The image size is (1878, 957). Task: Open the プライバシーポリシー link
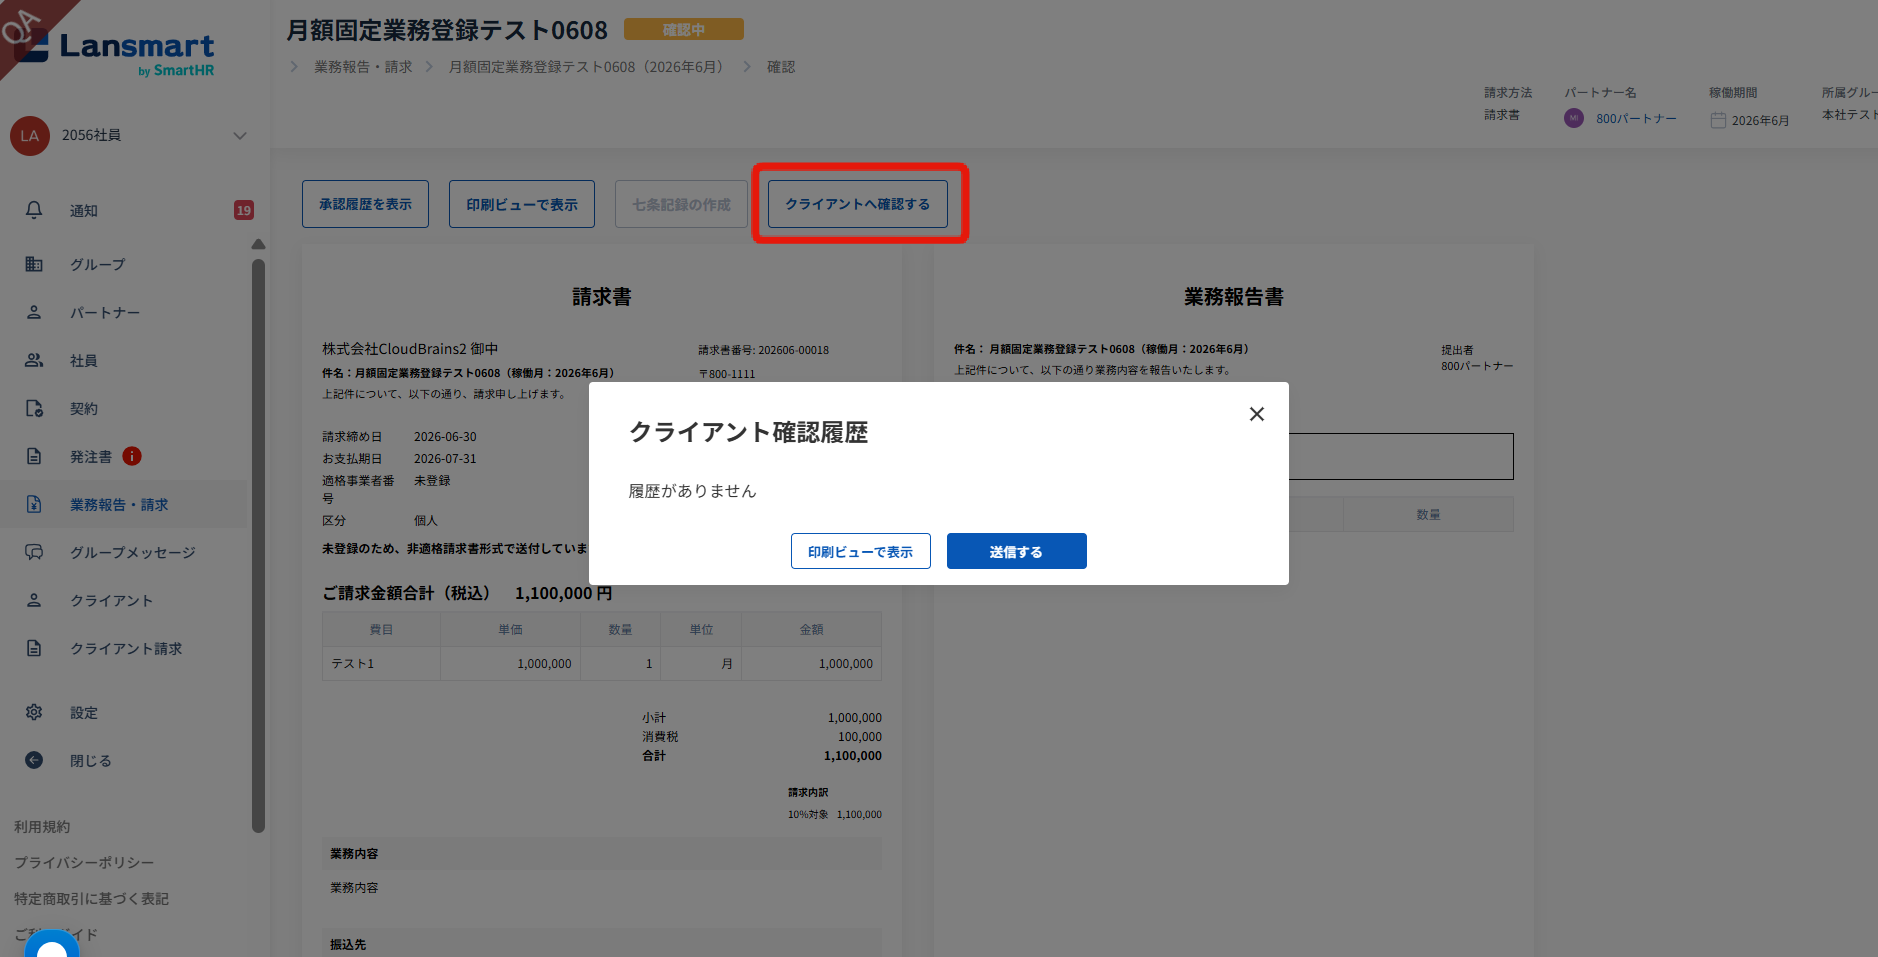click(x=84, y=862)
